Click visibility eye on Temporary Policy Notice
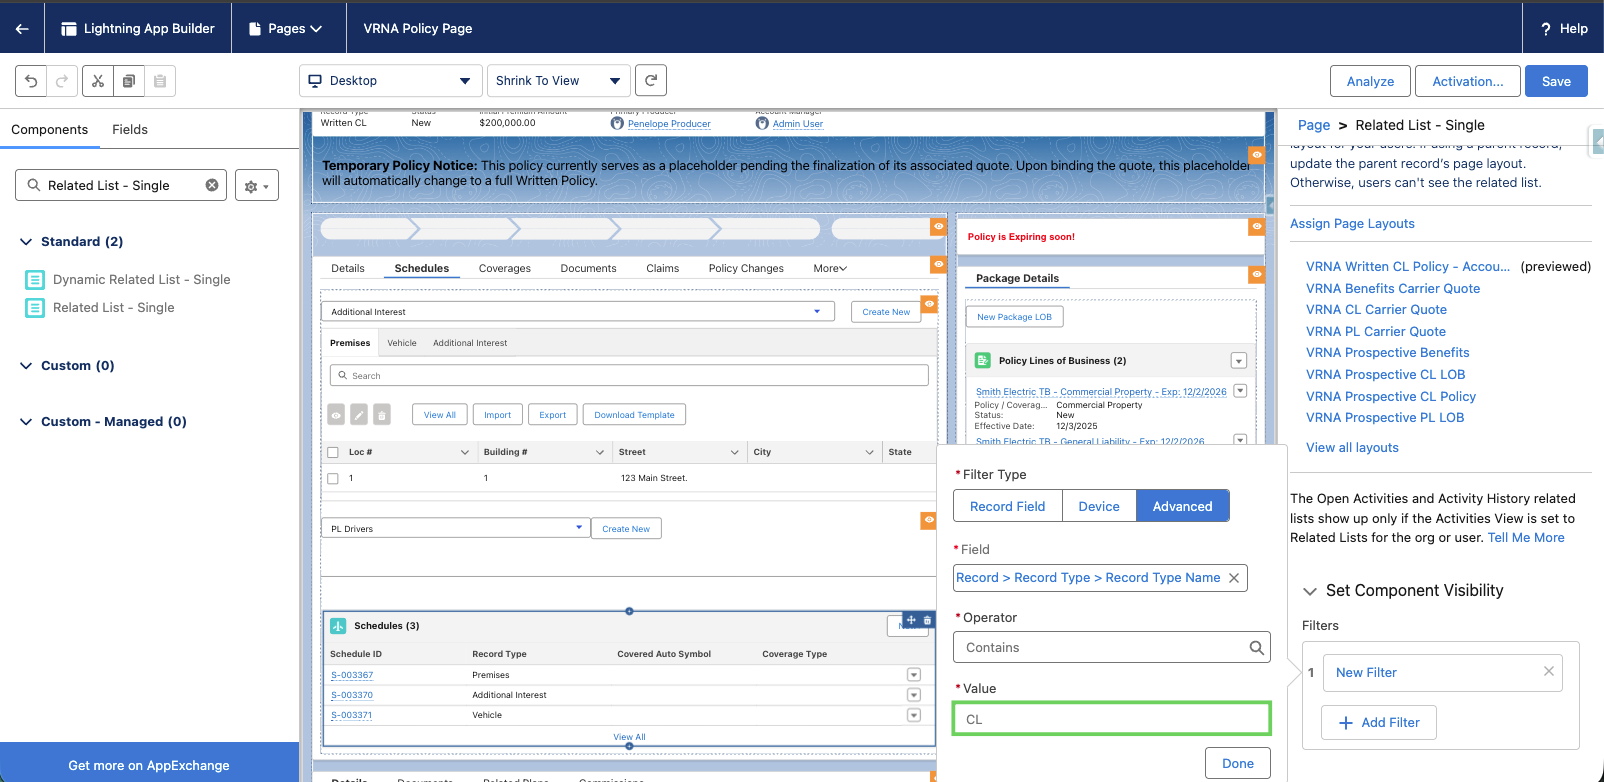1604x782 pixels. point(1257,155)
